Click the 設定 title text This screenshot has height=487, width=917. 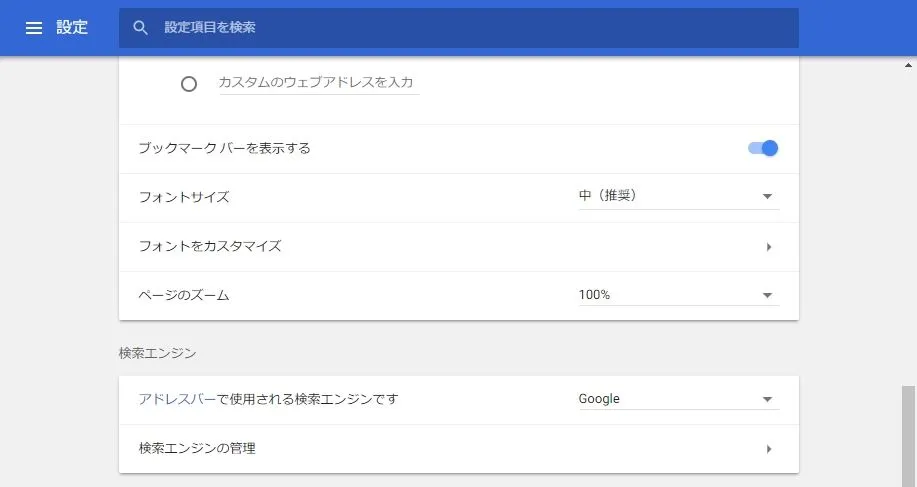pyautogui.click(x=72, y=27)
